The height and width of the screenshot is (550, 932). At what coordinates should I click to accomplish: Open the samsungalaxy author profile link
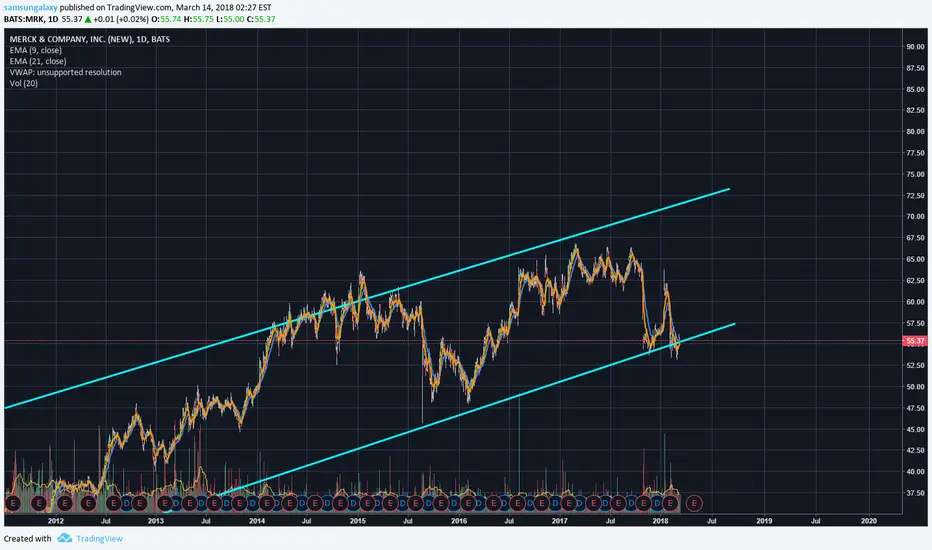30,8
